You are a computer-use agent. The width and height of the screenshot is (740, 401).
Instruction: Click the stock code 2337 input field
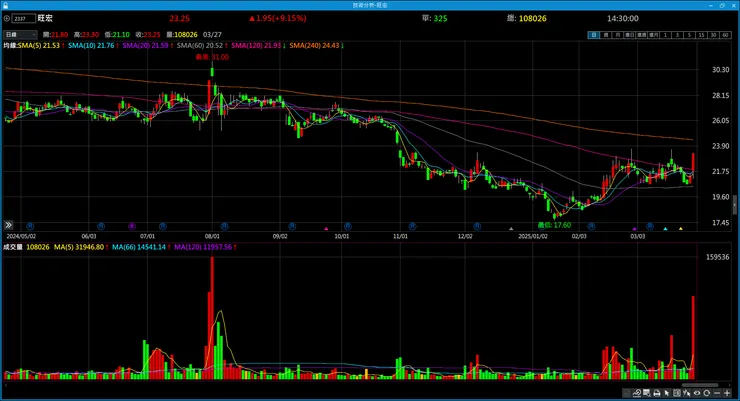click(x=24, y=18)
